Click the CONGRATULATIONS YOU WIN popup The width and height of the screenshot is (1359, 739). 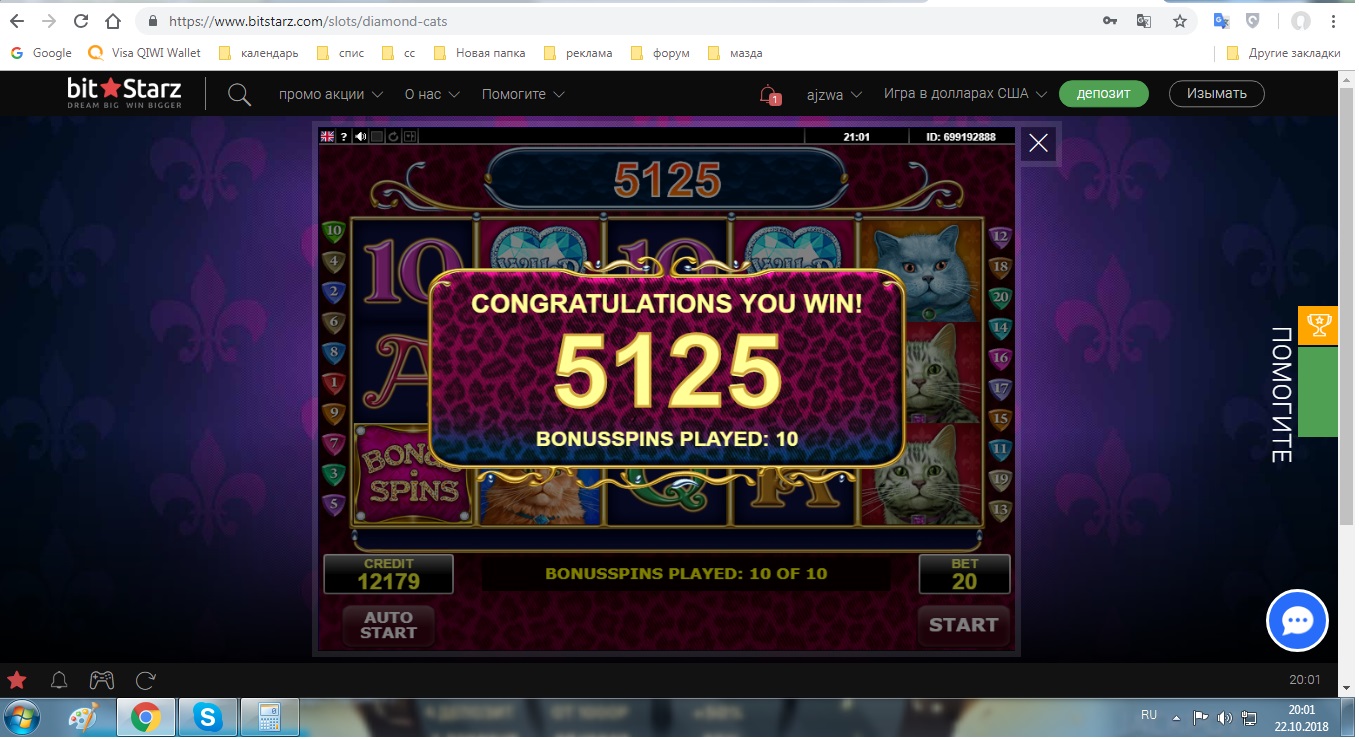[x=667, y=369]
